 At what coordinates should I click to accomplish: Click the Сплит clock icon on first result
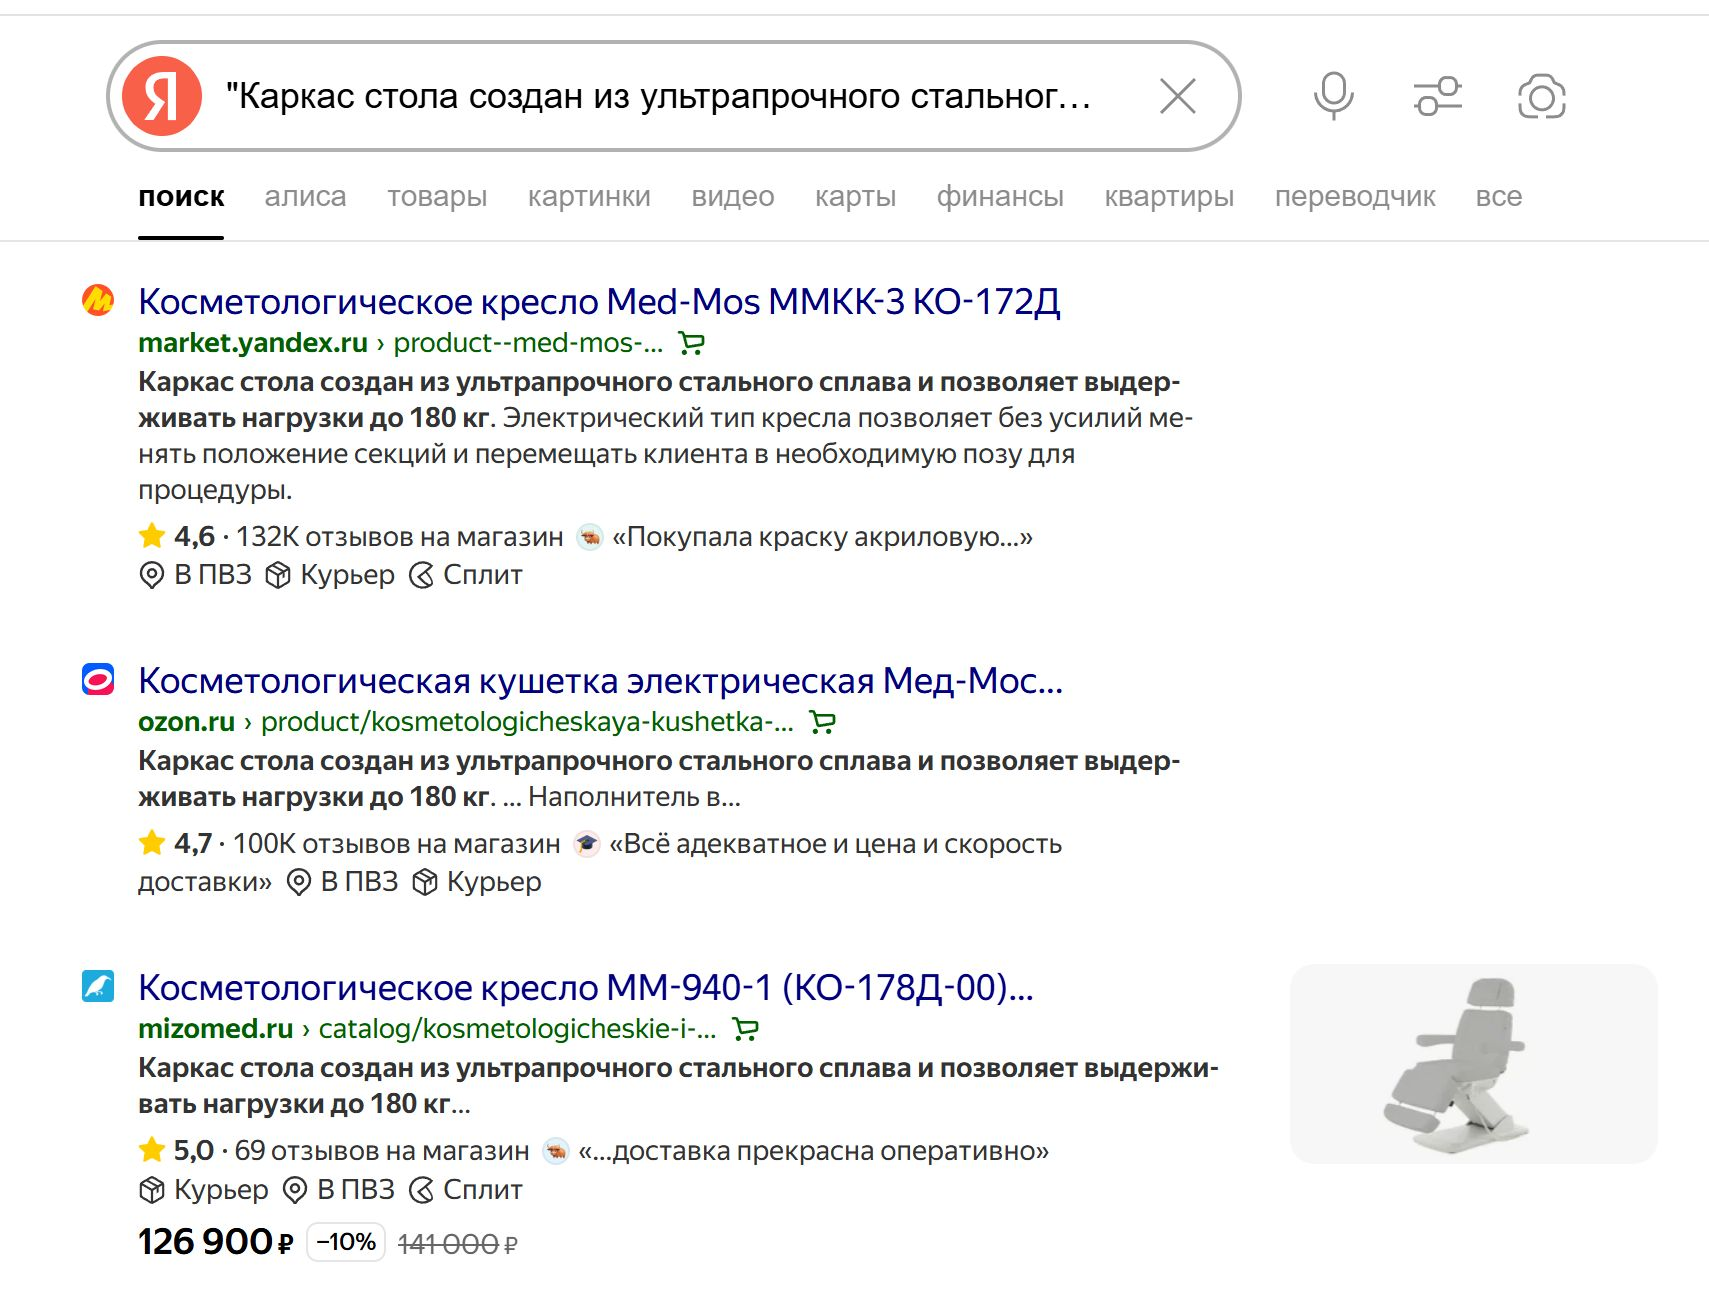tap(422, 575)
